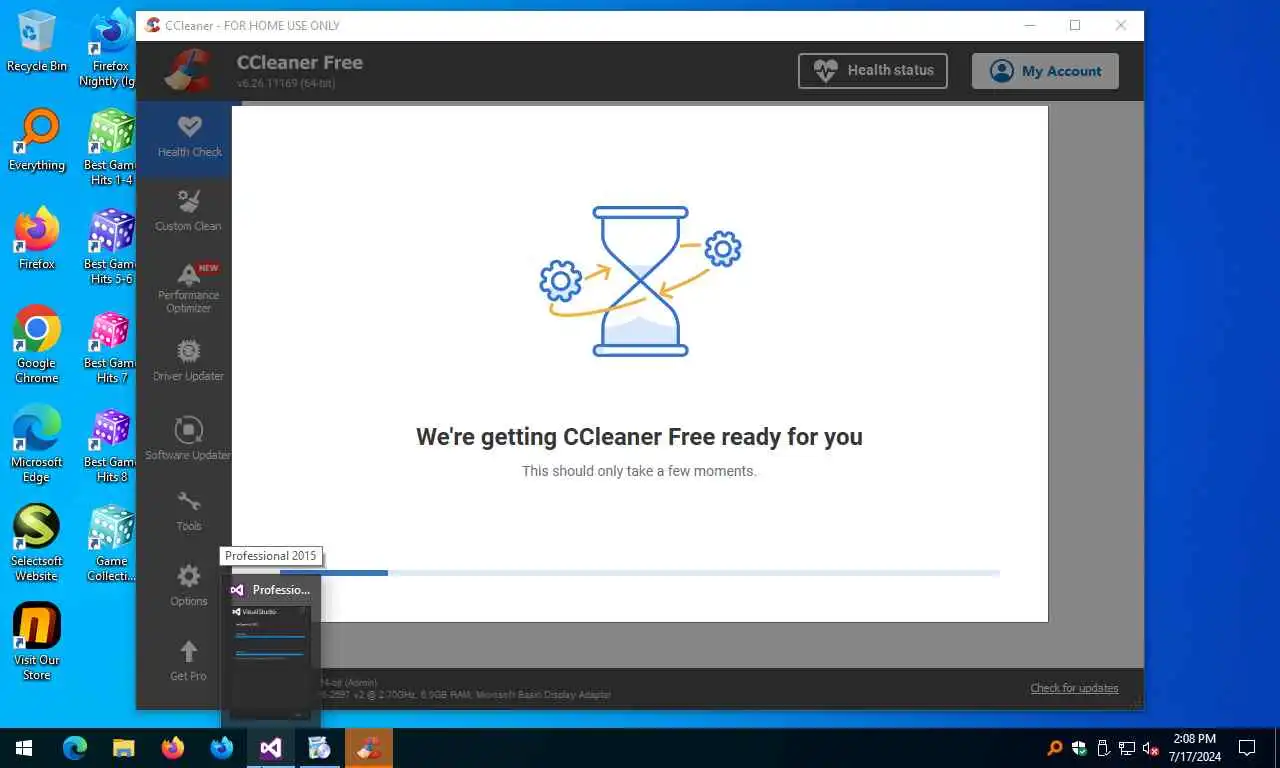Launch Firefox Nightly from taskbar
The width and height of the screenshot is (1280, 768).
(x=221, y=748)
